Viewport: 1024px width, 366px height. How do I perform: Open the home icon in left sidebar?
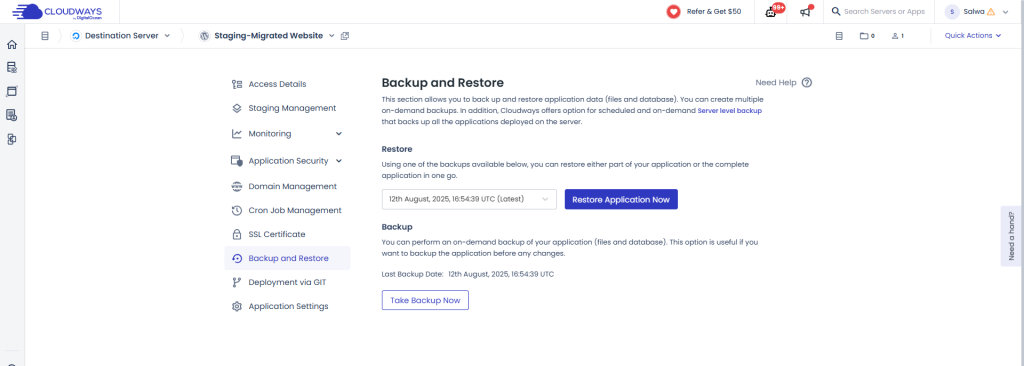click(x=12, y=44)
